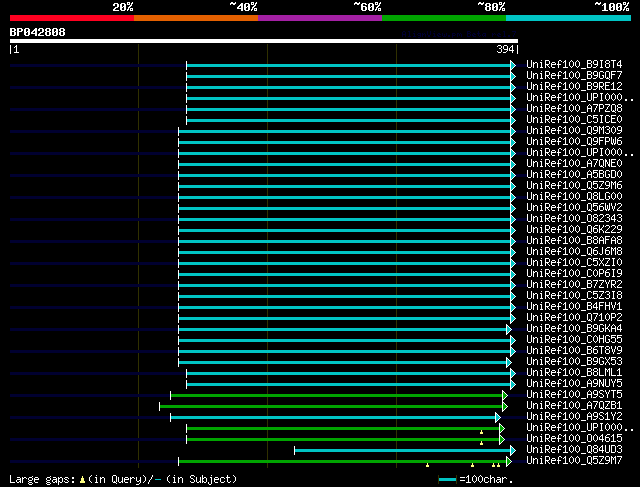Select the UniRef100_B6T8V9 label
Screen dimensions: 640x487
[x=574, y=351]
